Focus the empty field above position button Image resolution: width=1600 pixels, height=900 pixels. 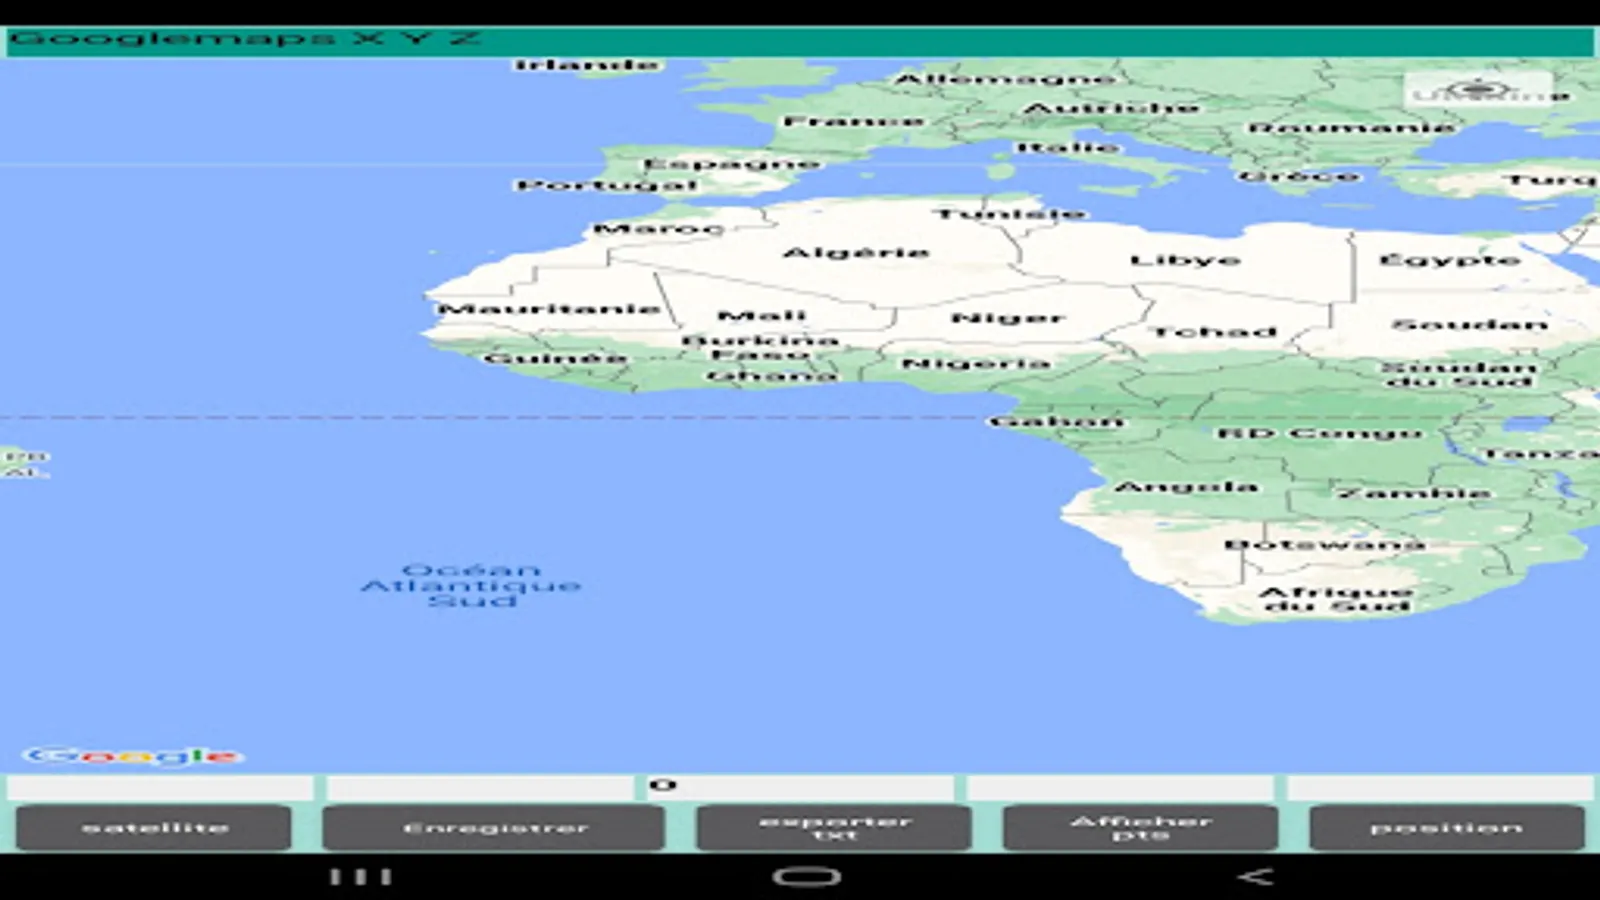(x=1440, y=786)
